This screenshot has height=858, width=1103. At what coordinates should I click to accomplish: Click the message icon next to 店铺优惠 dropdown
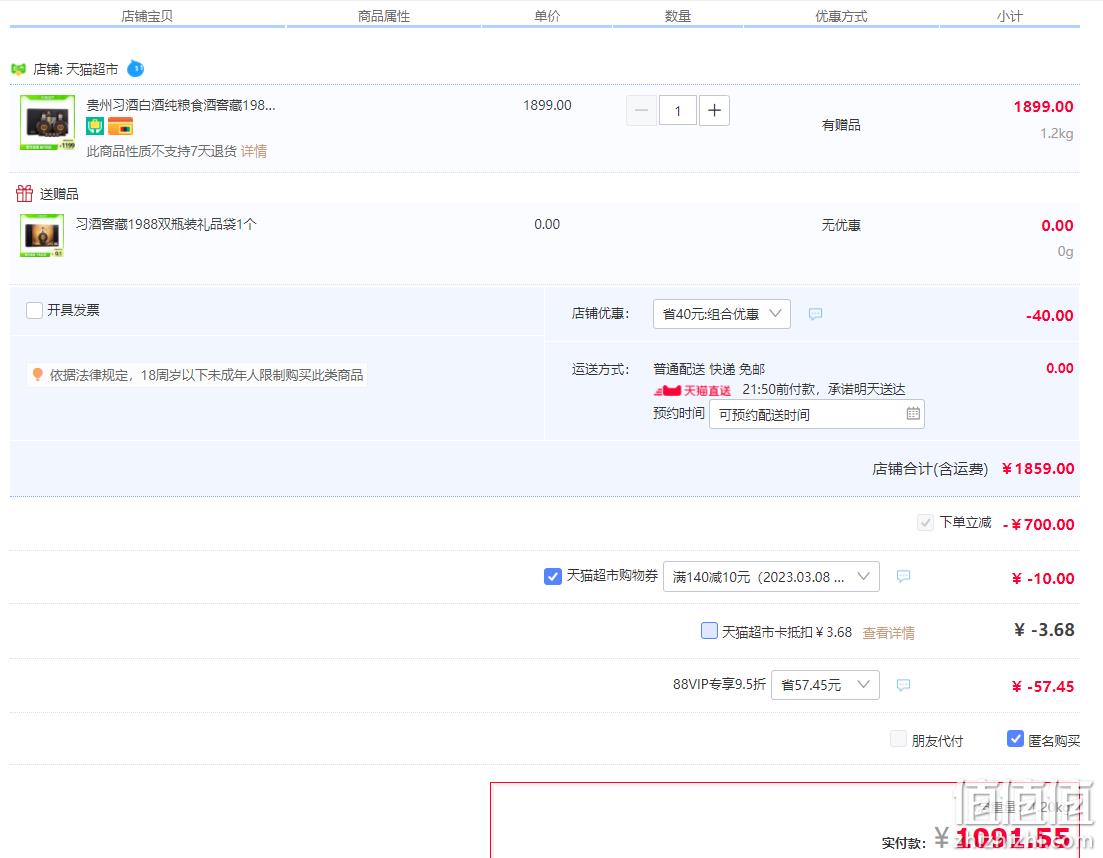tap(815, 314)
